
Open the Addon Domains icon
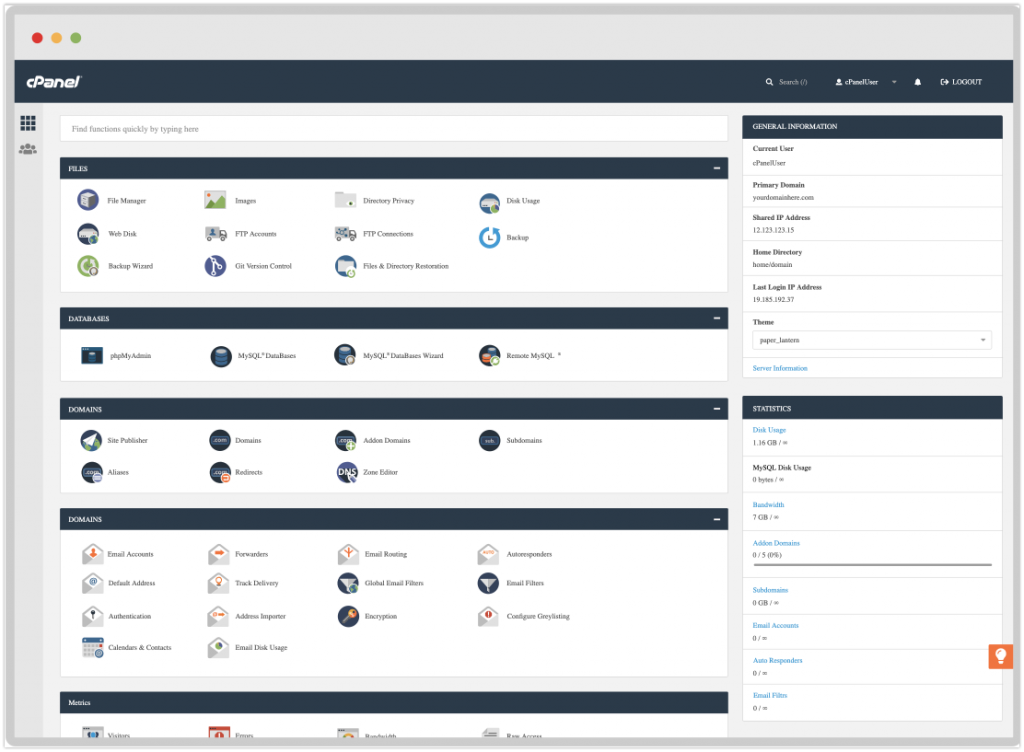(345, 440)
